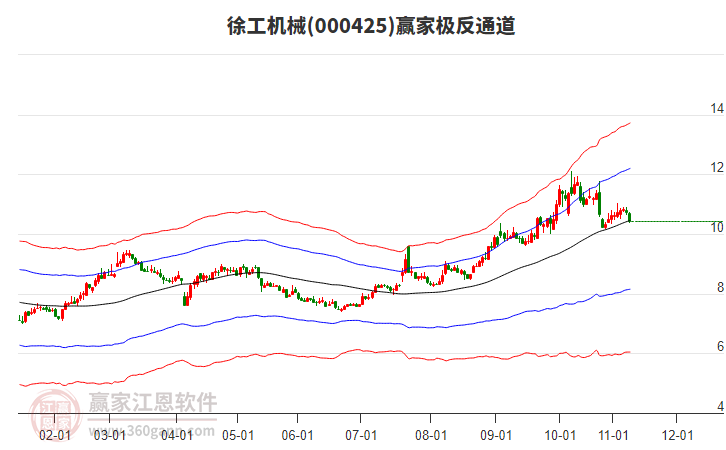Click the price axis value 4
This screenshot has height=450, width=726.
pyautogui.click(x=720, y=406)
